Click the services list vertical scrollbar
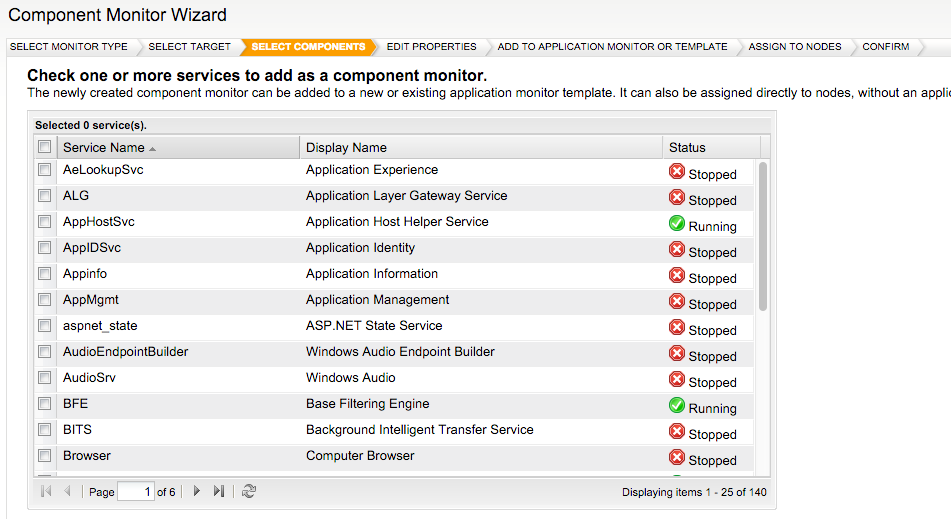Viewport: 951px width, 519px height. pyautogui.click(x=763, y=236)
